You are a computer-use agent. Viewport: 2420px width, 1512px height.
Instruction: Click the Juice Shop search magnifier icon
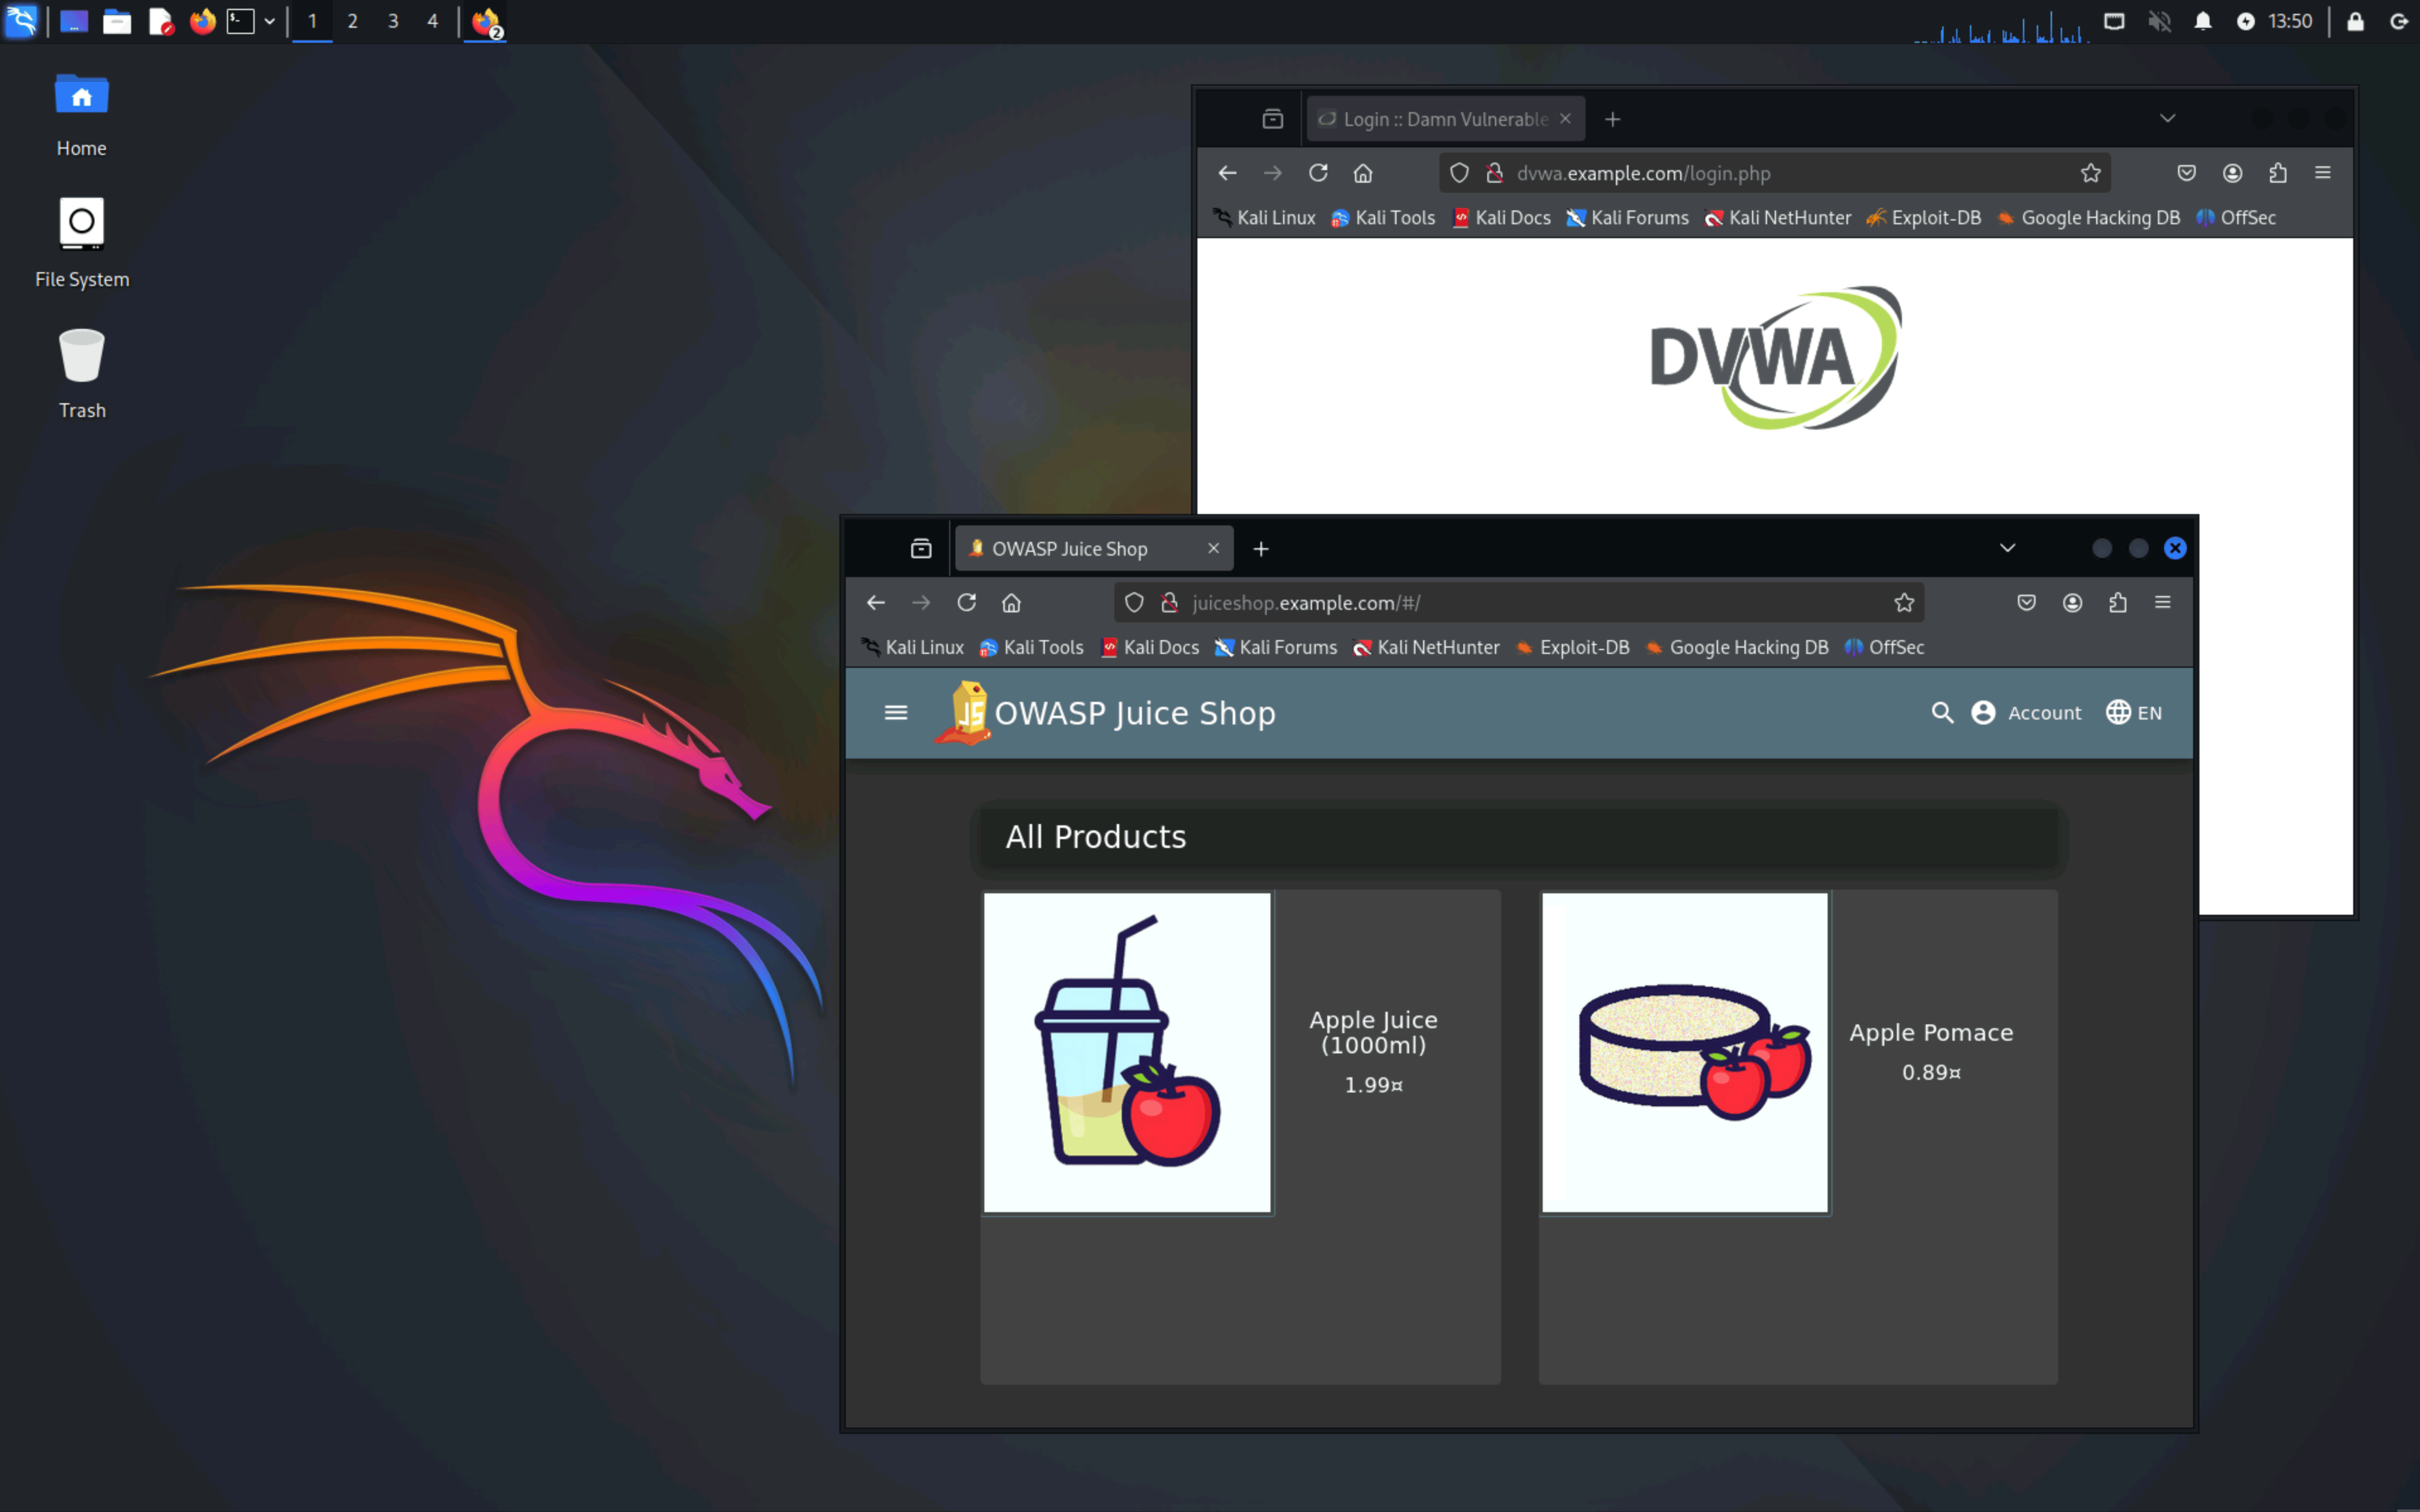[1941, 713]
